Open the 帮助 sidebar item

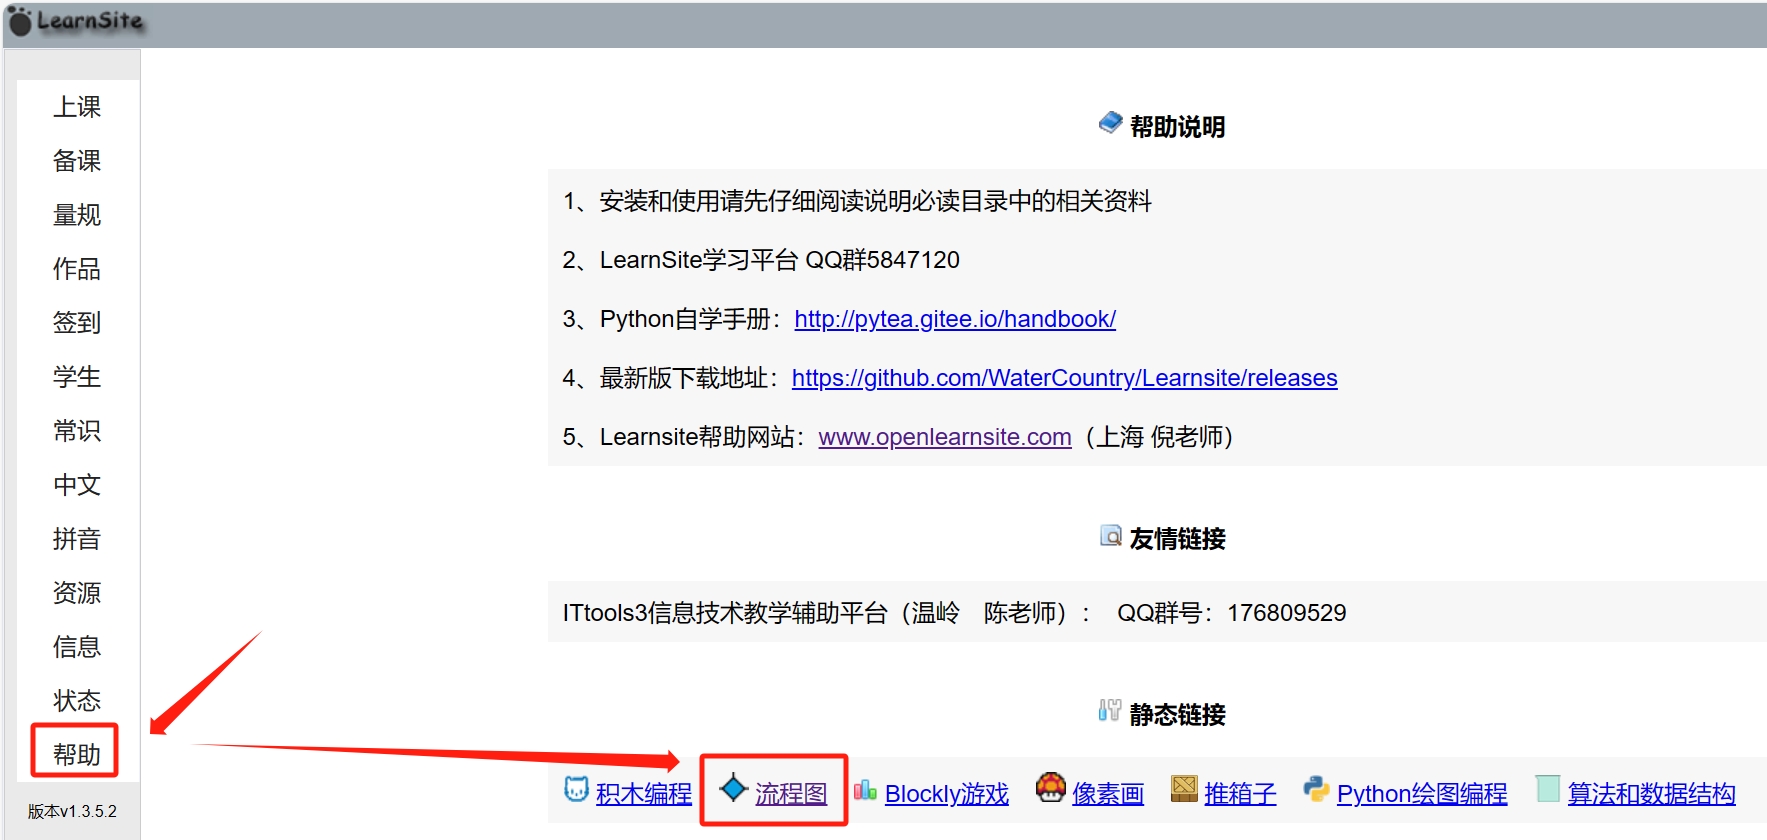click(77, 755)
